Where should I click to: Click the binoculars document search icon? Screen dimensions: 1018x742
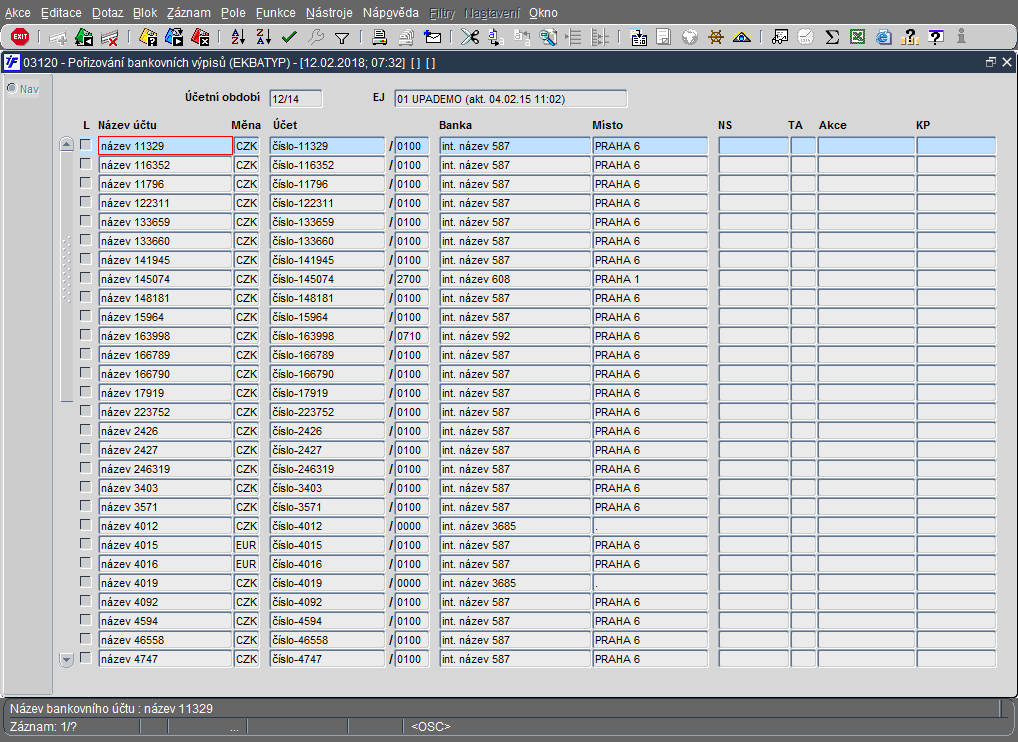tap(780, 37)
